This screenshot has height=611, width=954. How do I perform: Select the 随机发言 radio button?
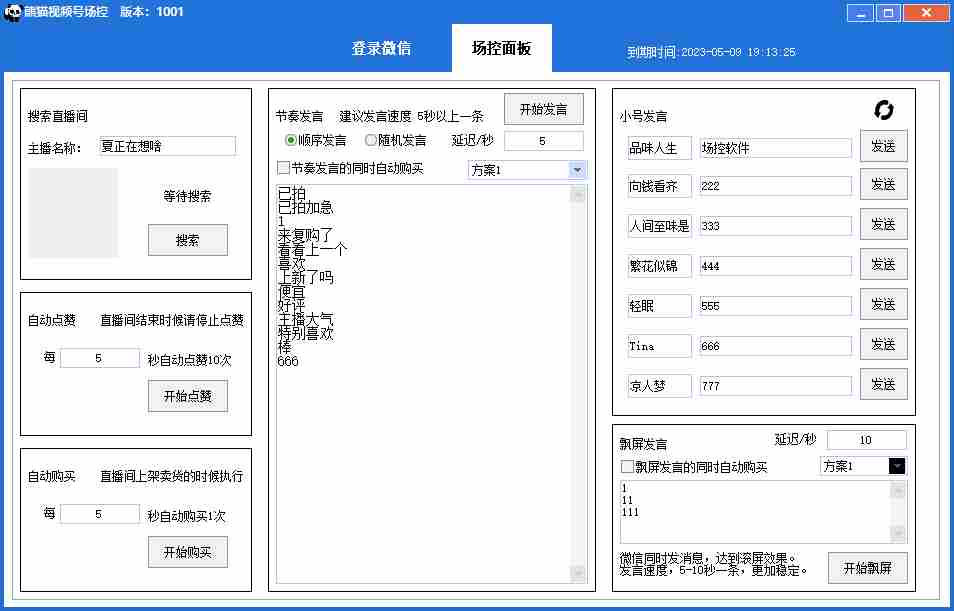[x=371, y=141]
